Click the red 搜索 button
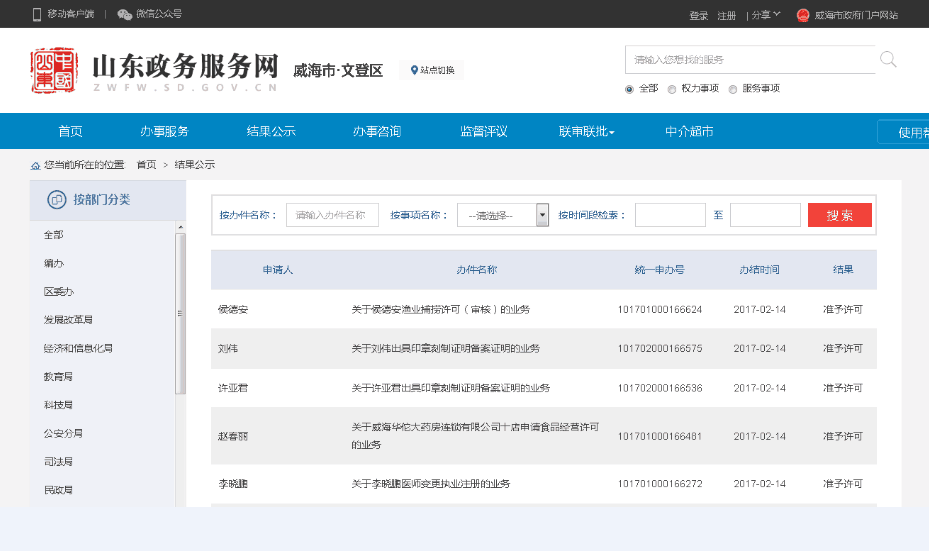 pyautogui.click(x=839, y=215)
